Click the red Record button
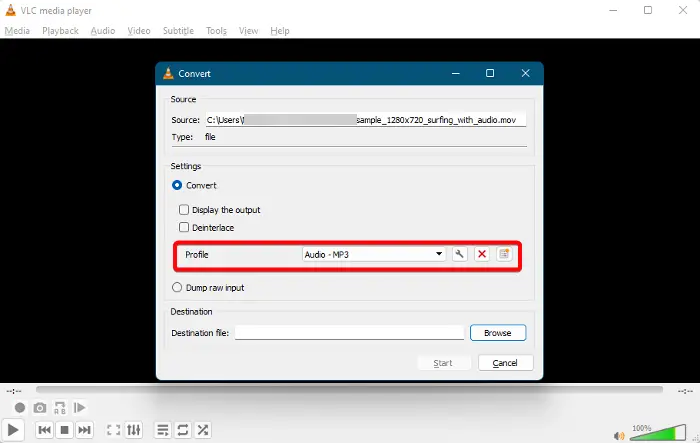Viewport: 700px width, 443px height. click(20, 408)
